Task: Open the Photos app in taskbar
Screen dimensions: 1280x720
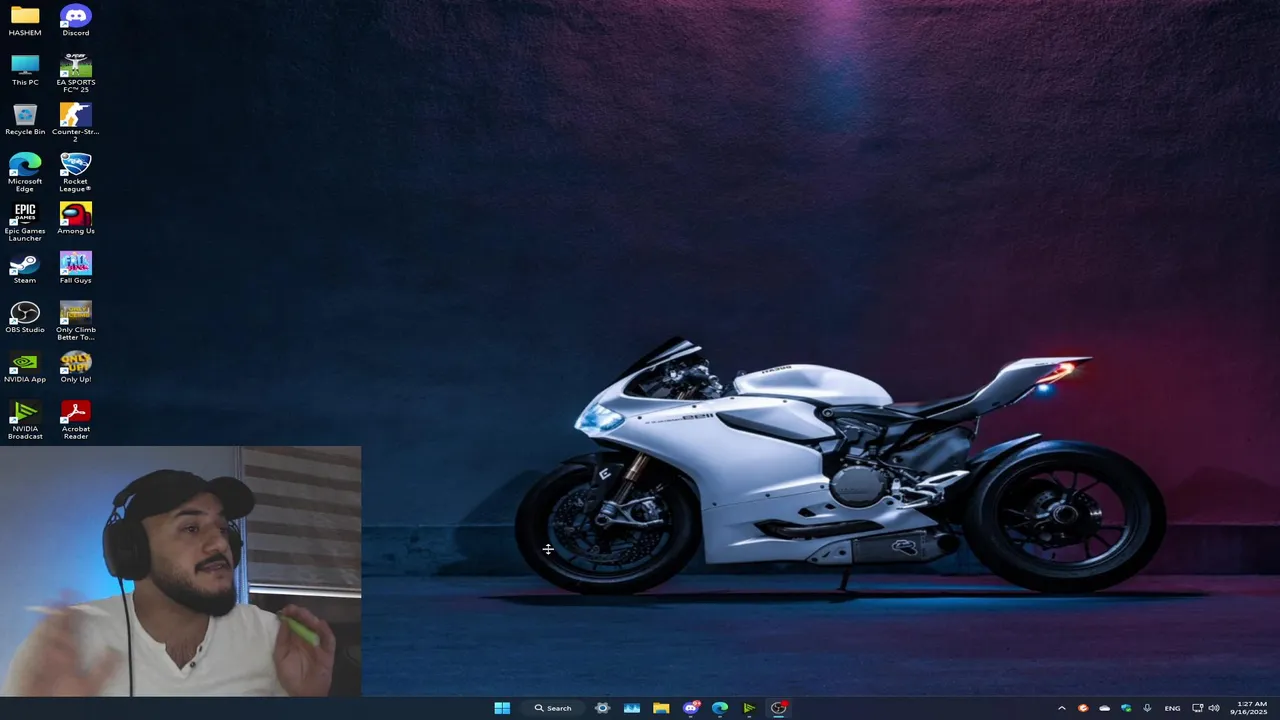Action: [x=632, y=708]
